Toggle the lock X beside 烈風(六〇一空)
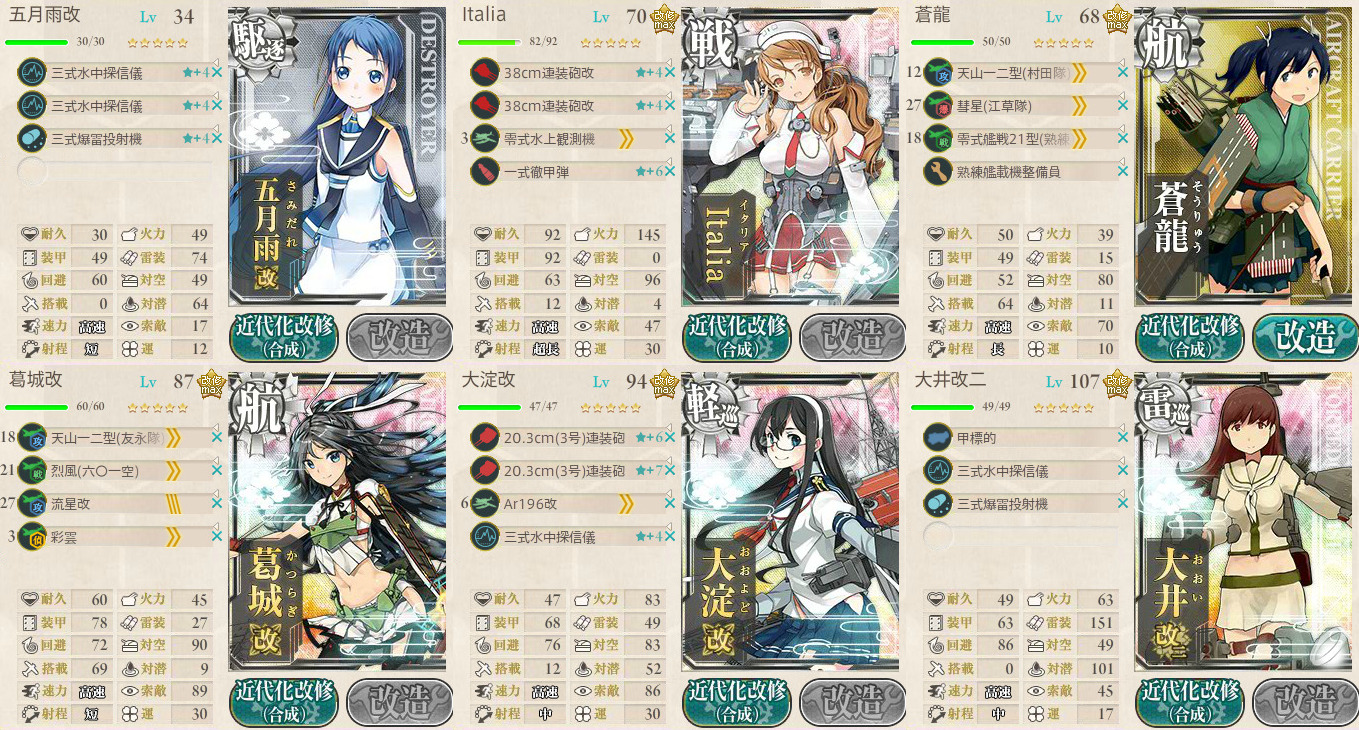The image size is (1359, 730). coord(217,470)
